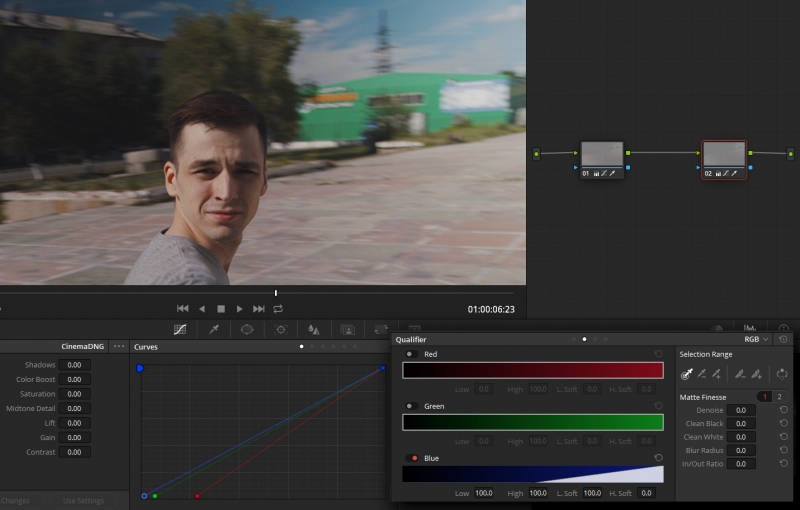The height and width of the screenshot is (510, 800).
Task: Open the Tracker palette icon
Action: coord(281,329)
